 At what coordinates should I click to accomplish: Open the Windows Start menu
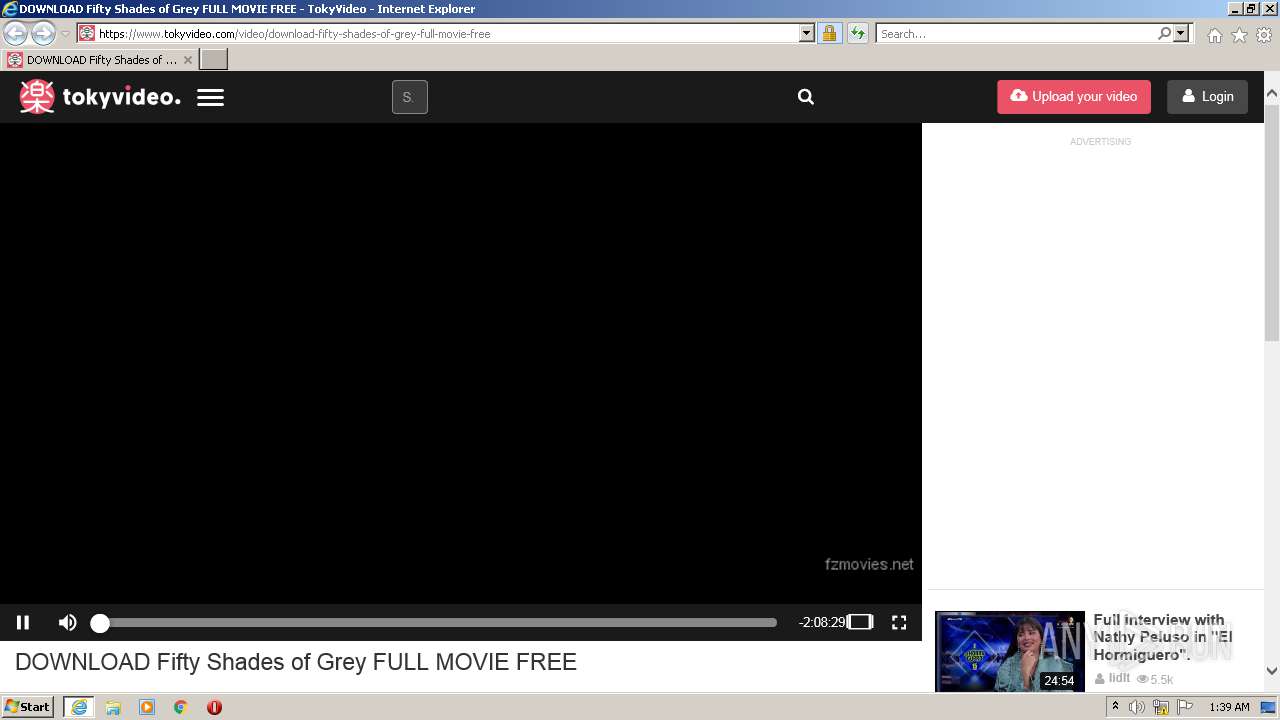point(28,706)
